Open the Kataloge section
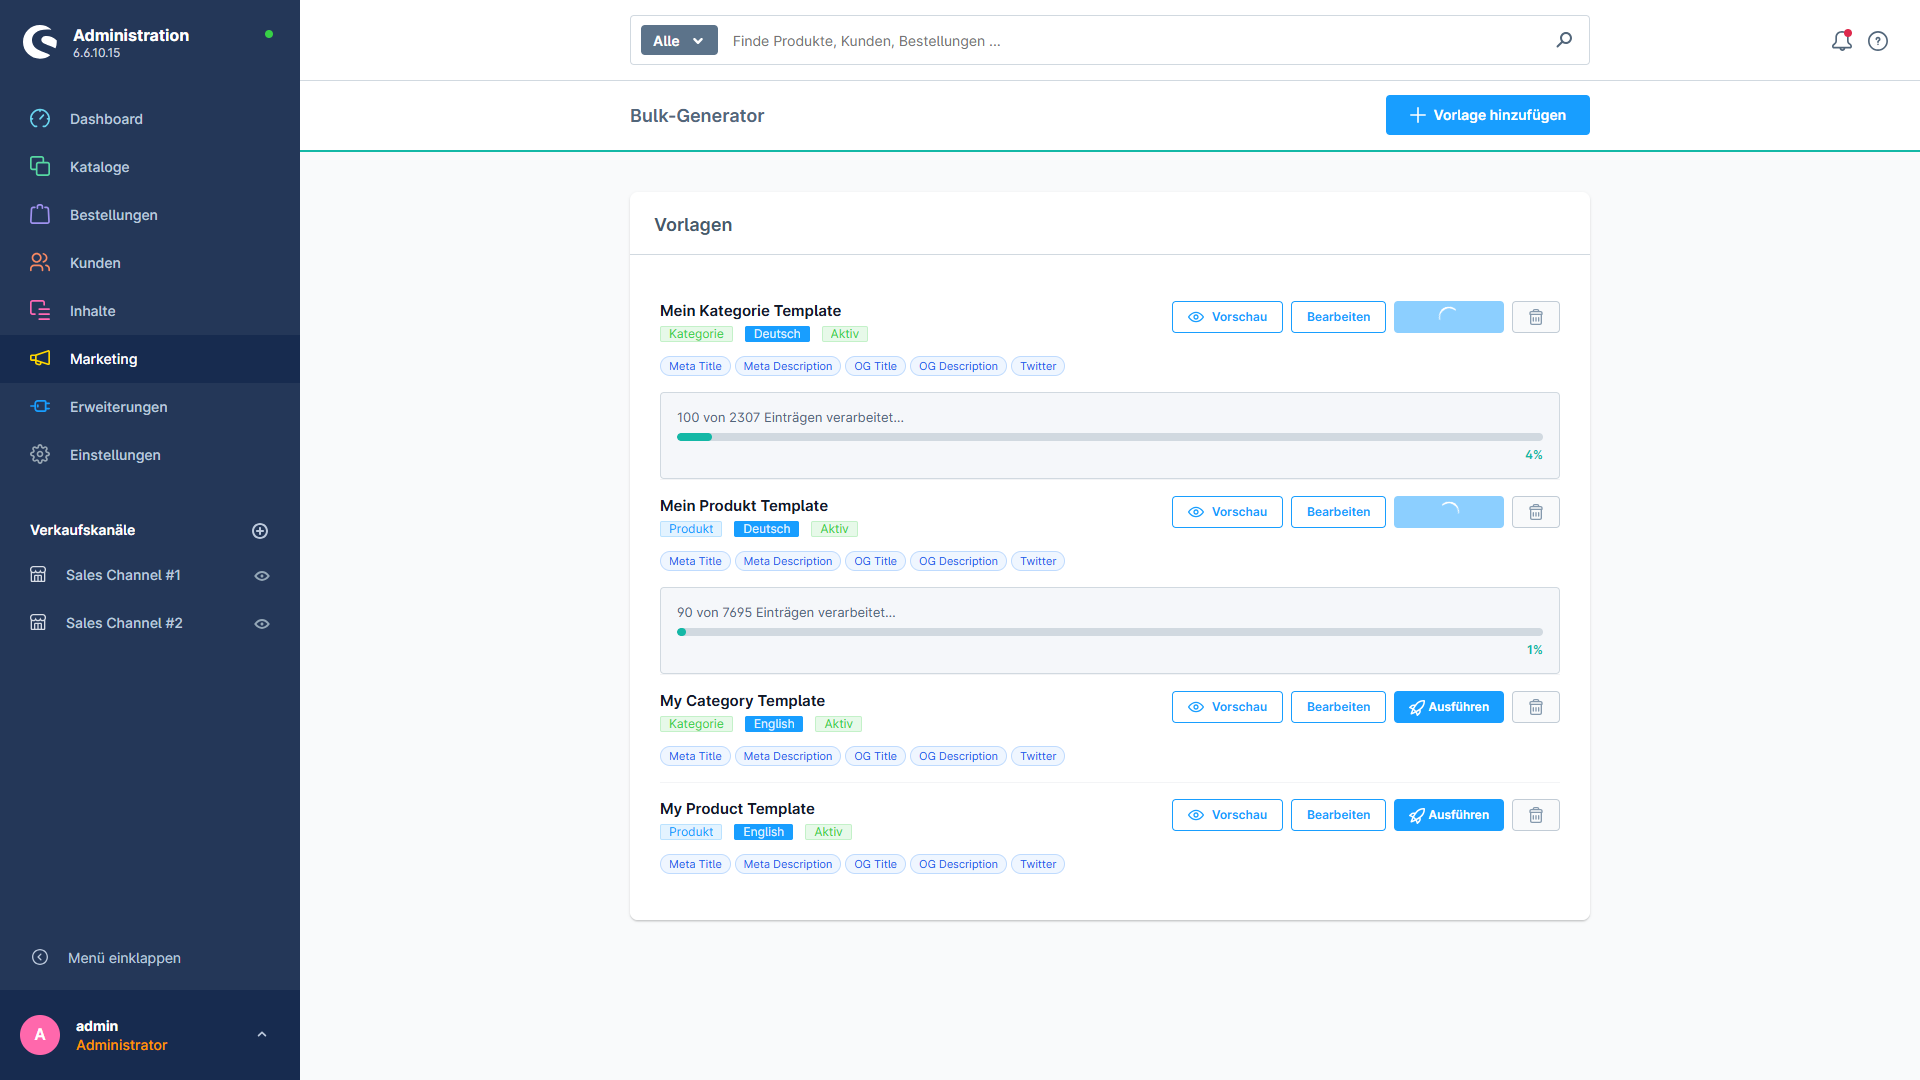1920x1080 pixels. (99, 167)
